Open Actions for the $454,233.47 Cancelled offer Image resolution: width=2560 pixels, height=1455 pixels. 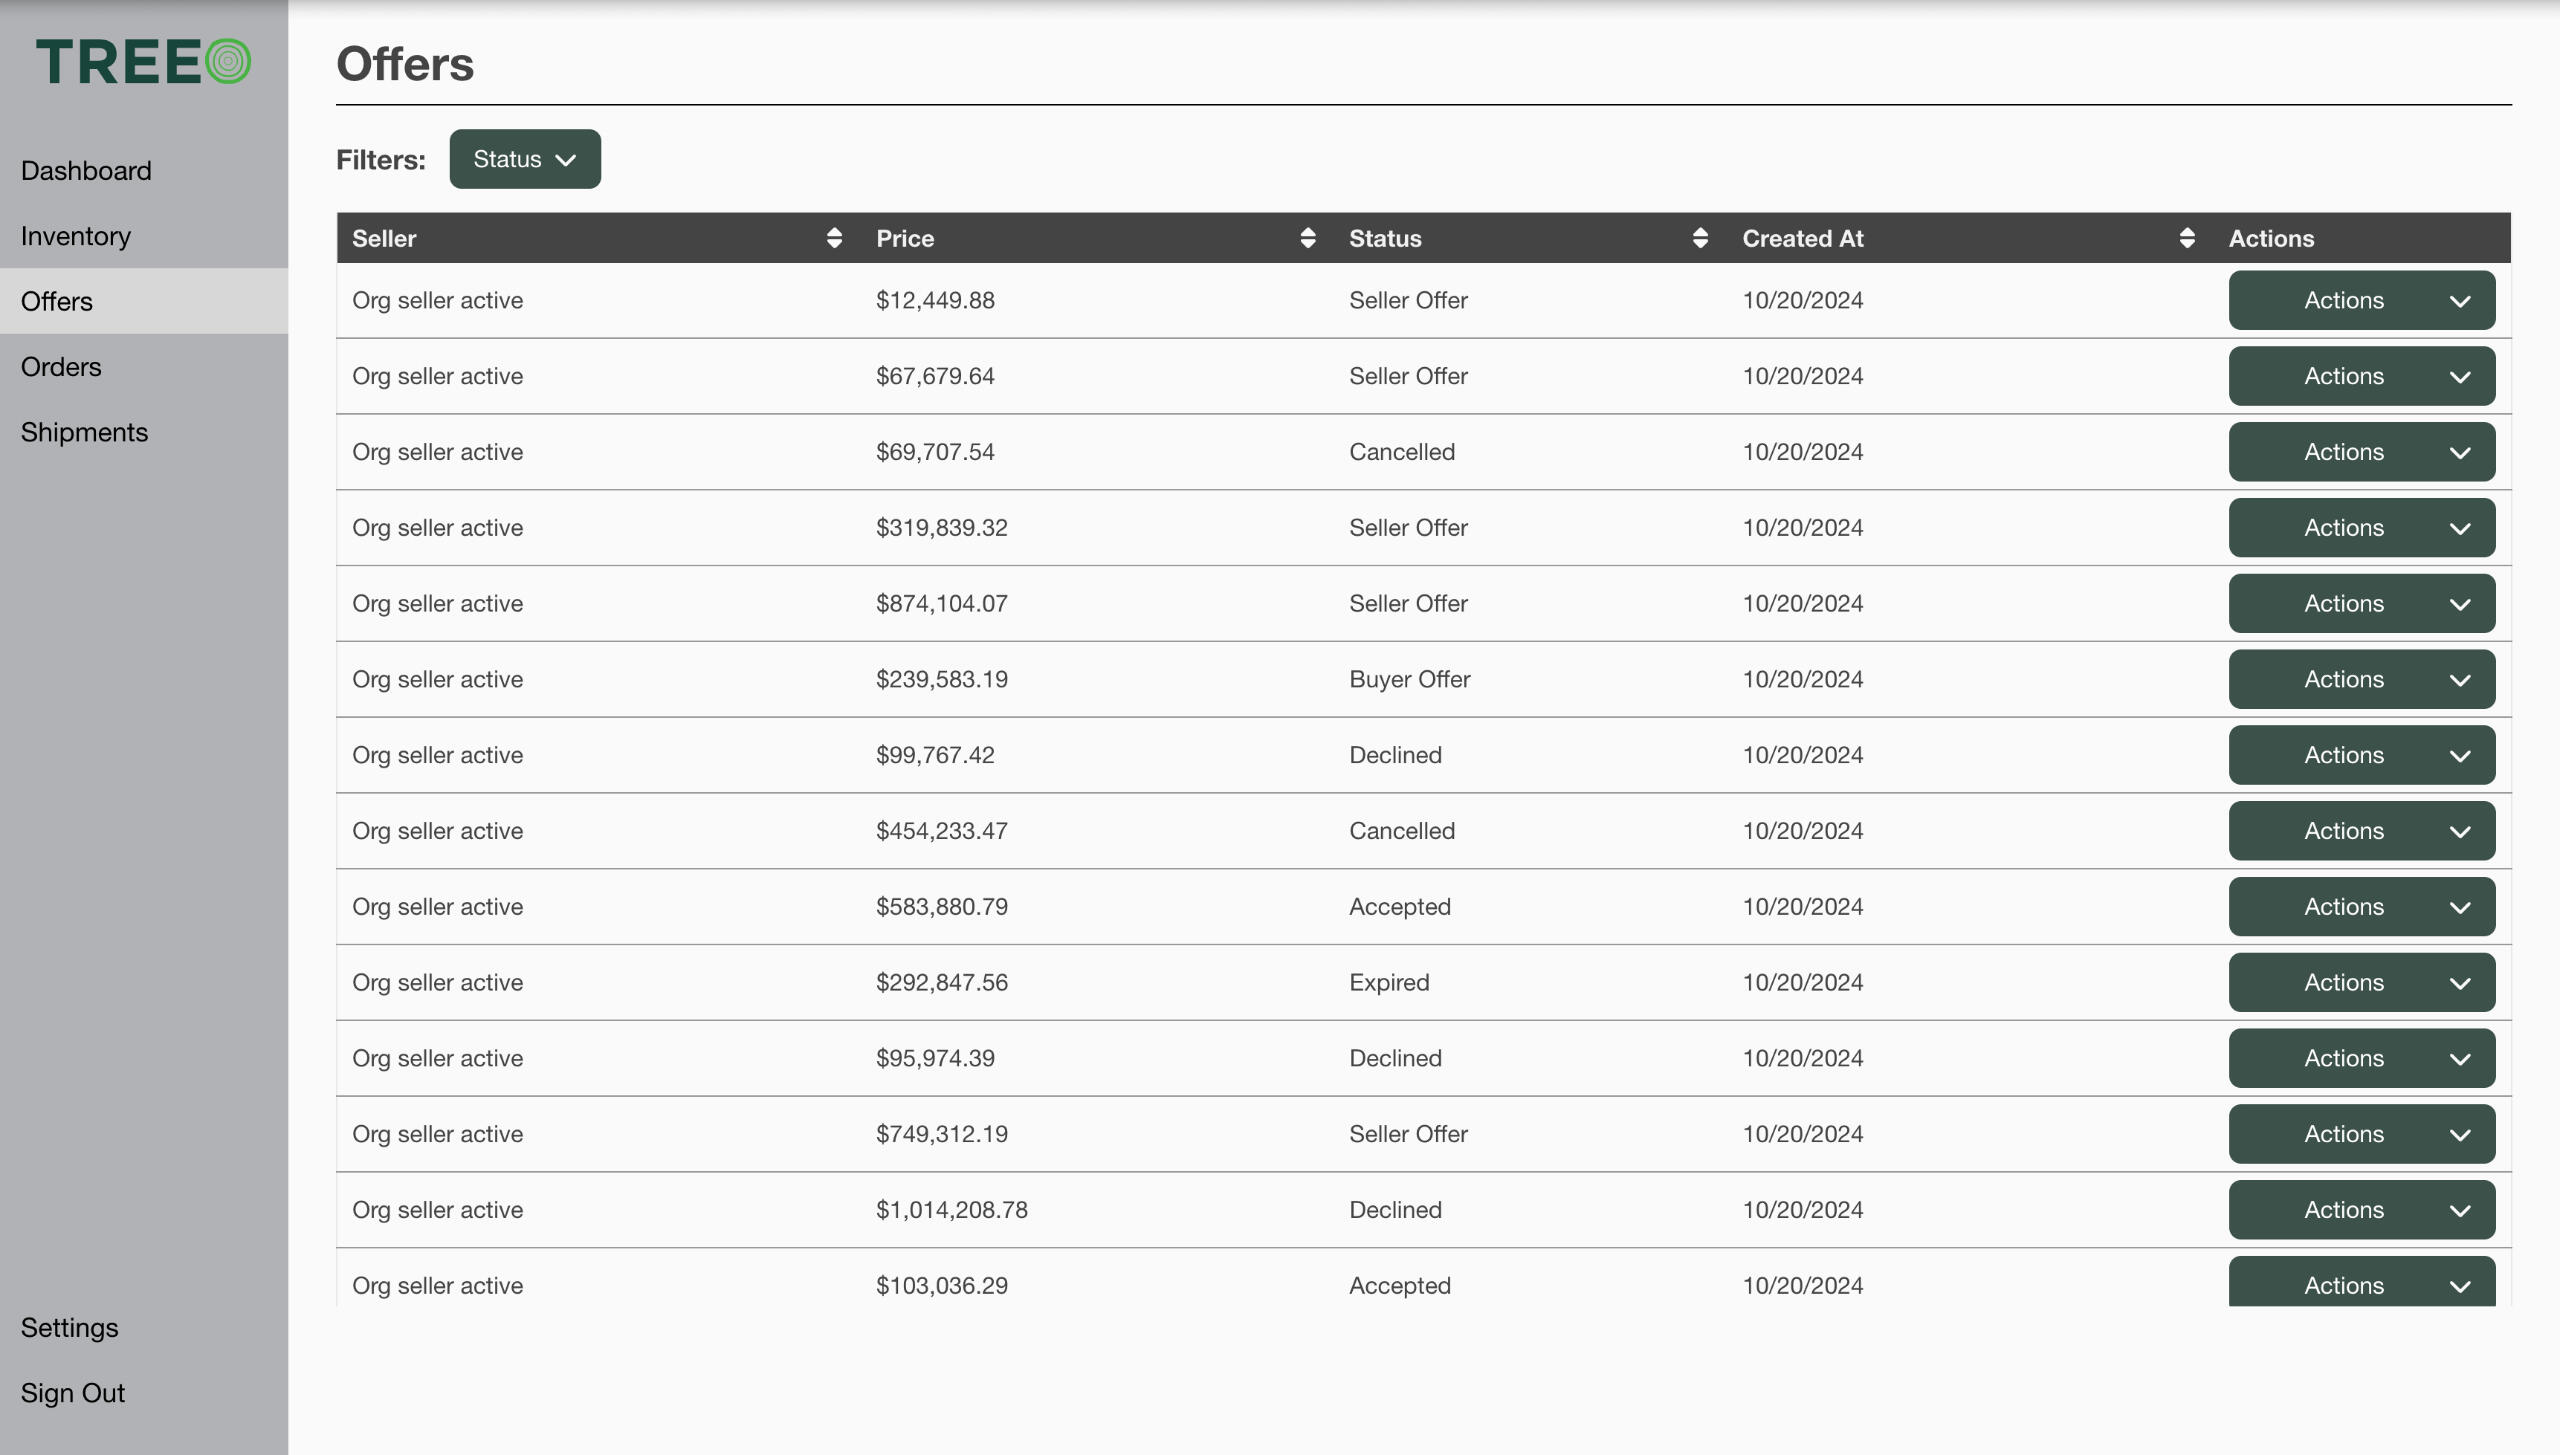click(2360, 831)
